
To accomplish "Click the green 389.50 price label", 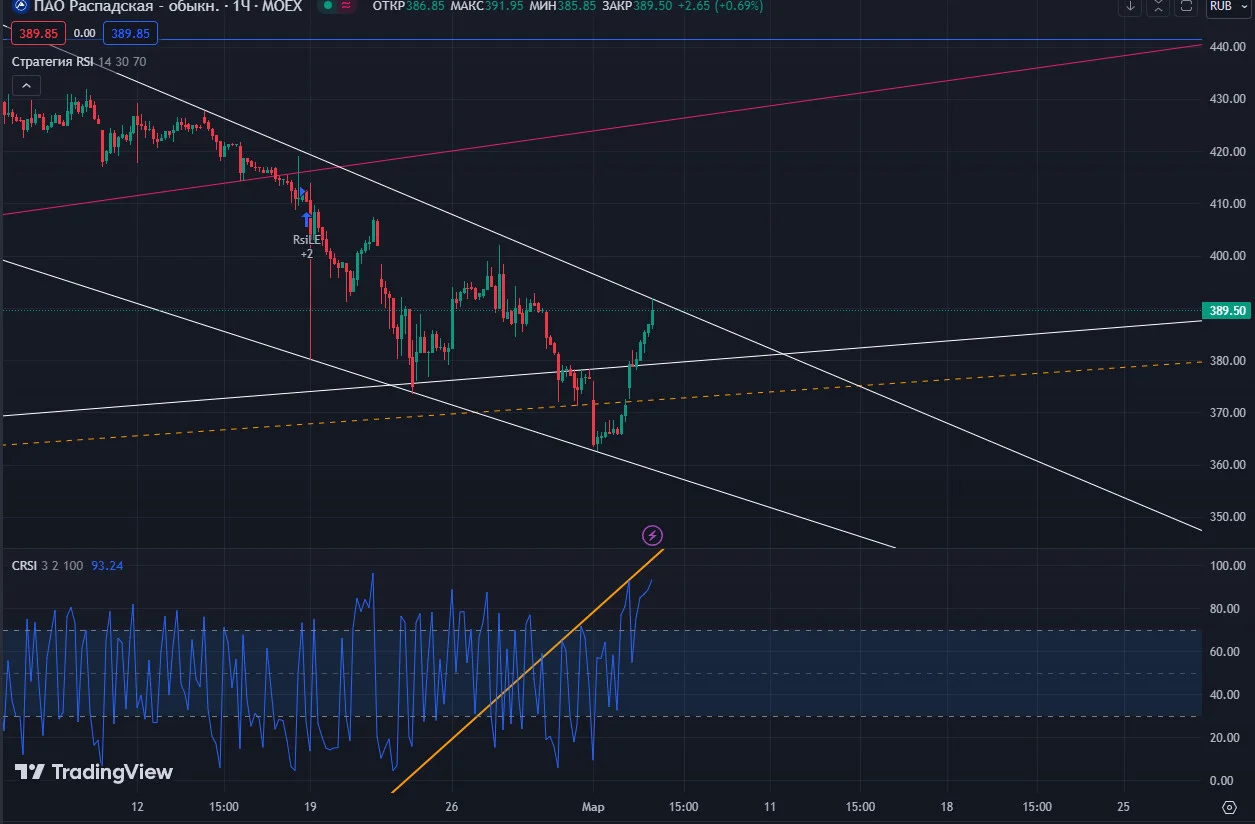I will (x=1227, y=311).
